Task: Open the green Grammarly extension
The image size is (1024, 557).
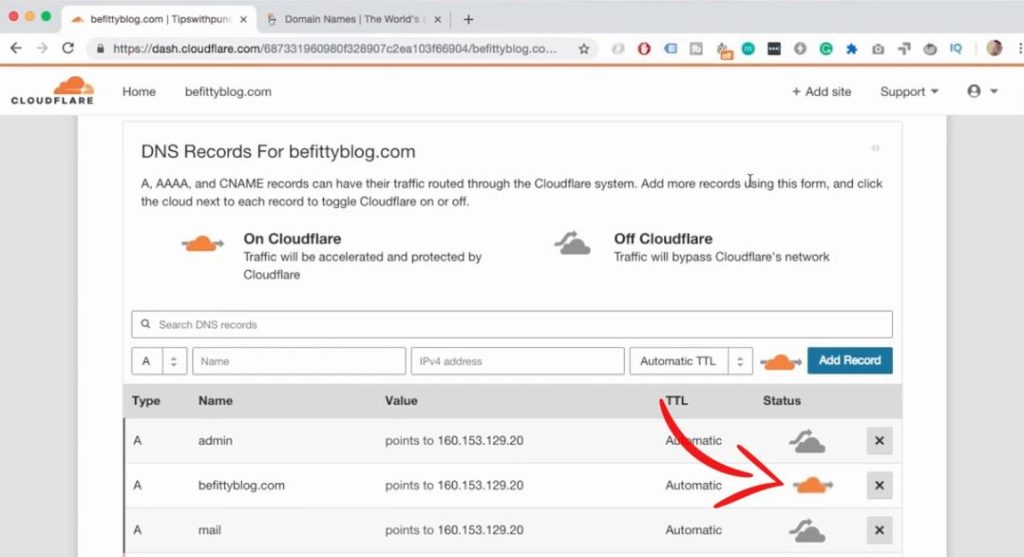Action: click(x=826, y=48)
